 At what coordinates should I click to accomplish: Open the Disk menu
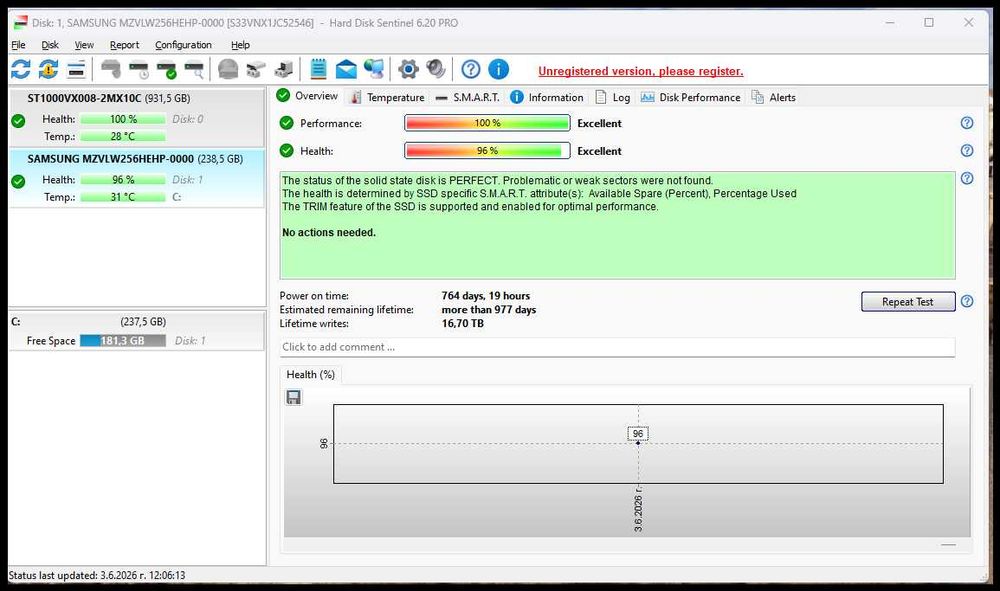50,45
